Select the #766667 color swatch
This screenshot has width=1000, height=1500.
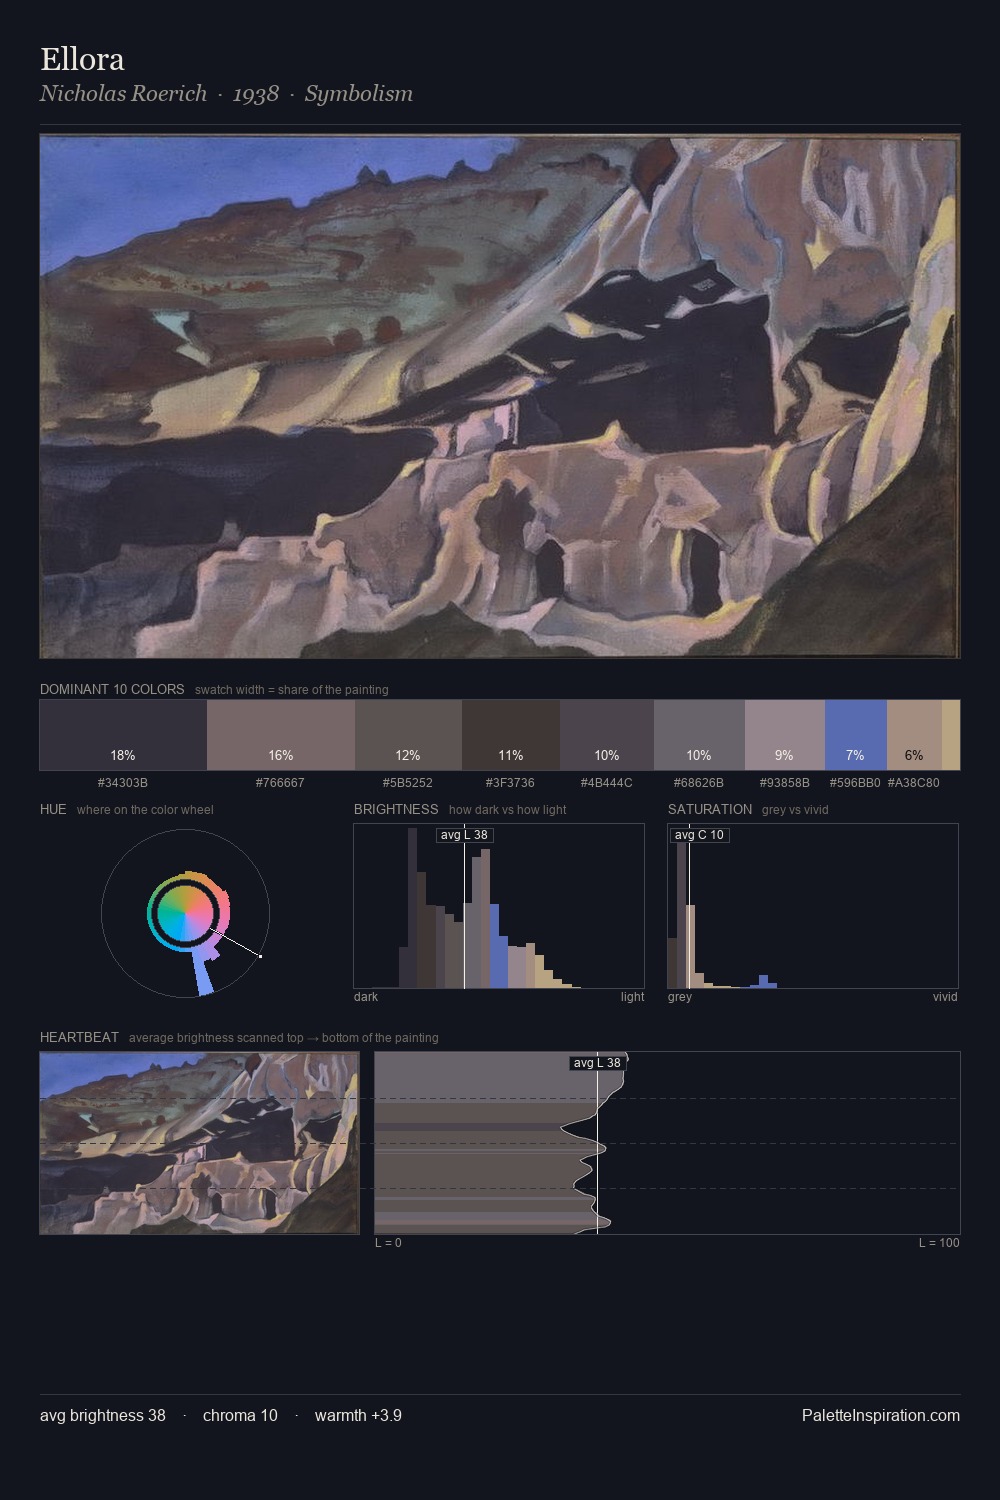point(281,735)
